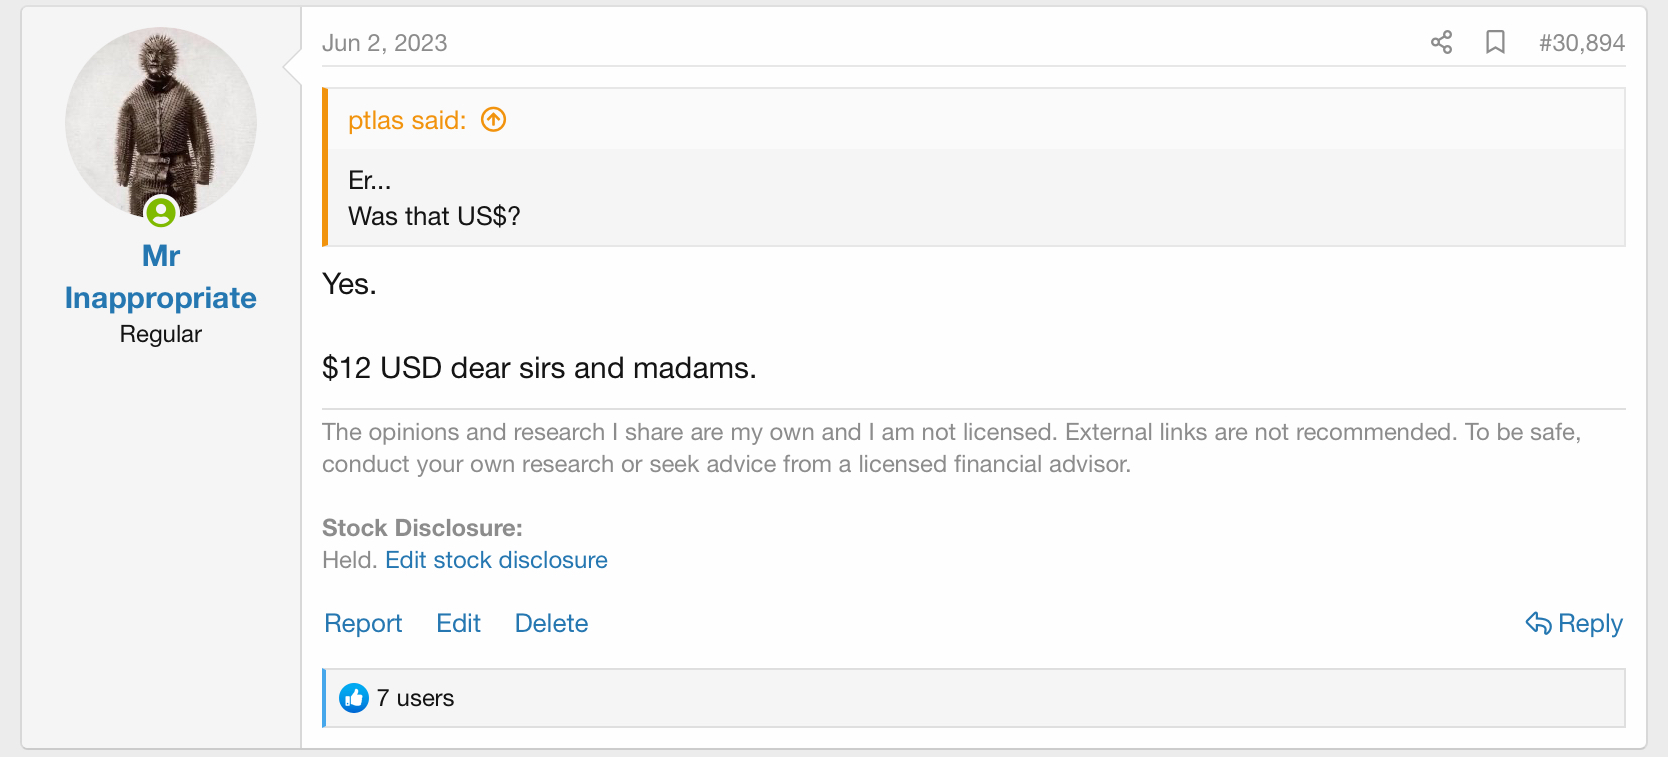
Task: Open post permalink #30,894
Action: 1581,43
